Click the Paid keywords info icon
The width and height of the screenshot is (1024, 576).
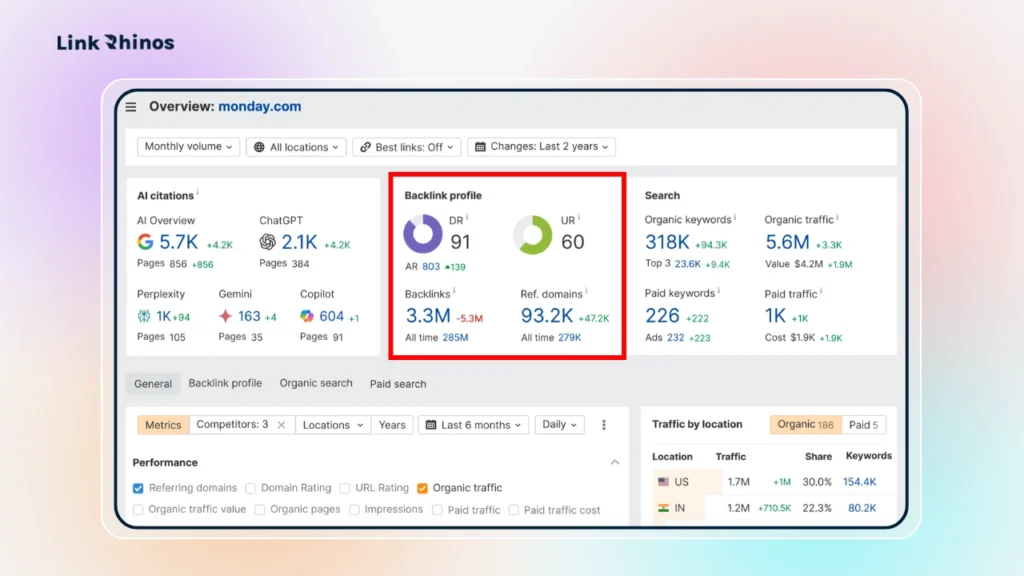click(x=719, y=291)
